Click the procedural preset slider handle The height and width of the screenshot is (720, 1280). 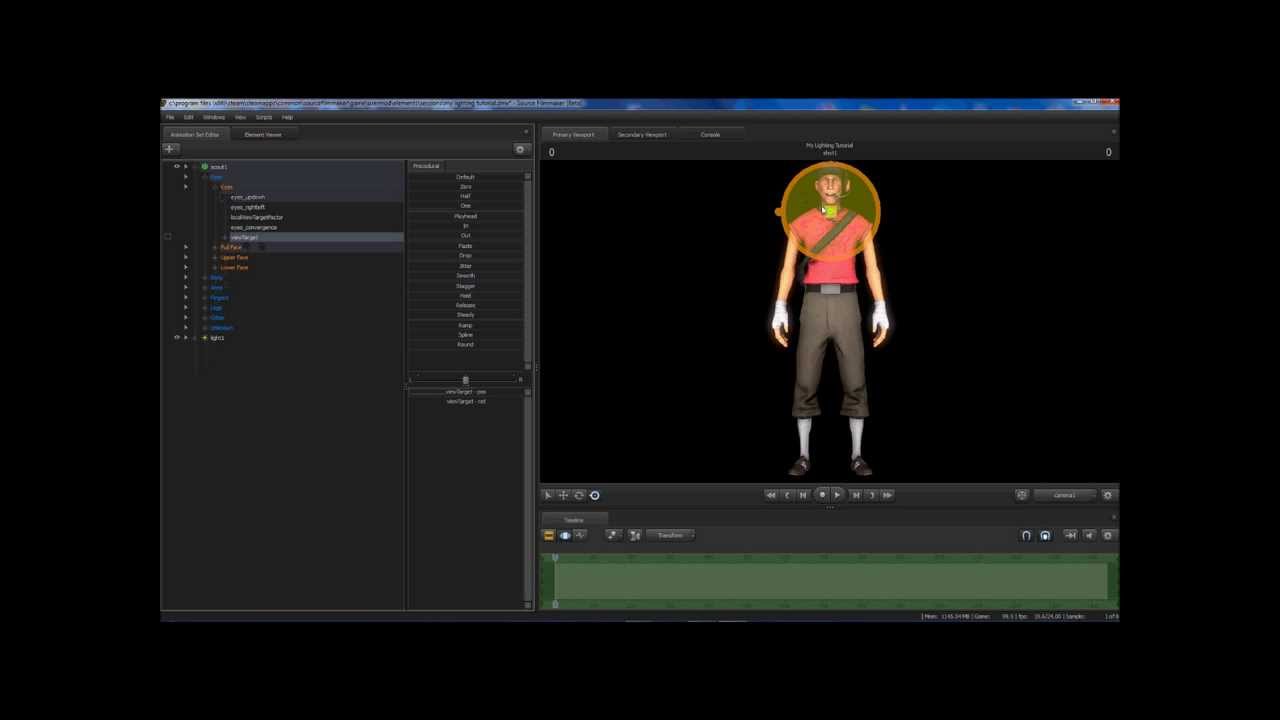[465, 380]
